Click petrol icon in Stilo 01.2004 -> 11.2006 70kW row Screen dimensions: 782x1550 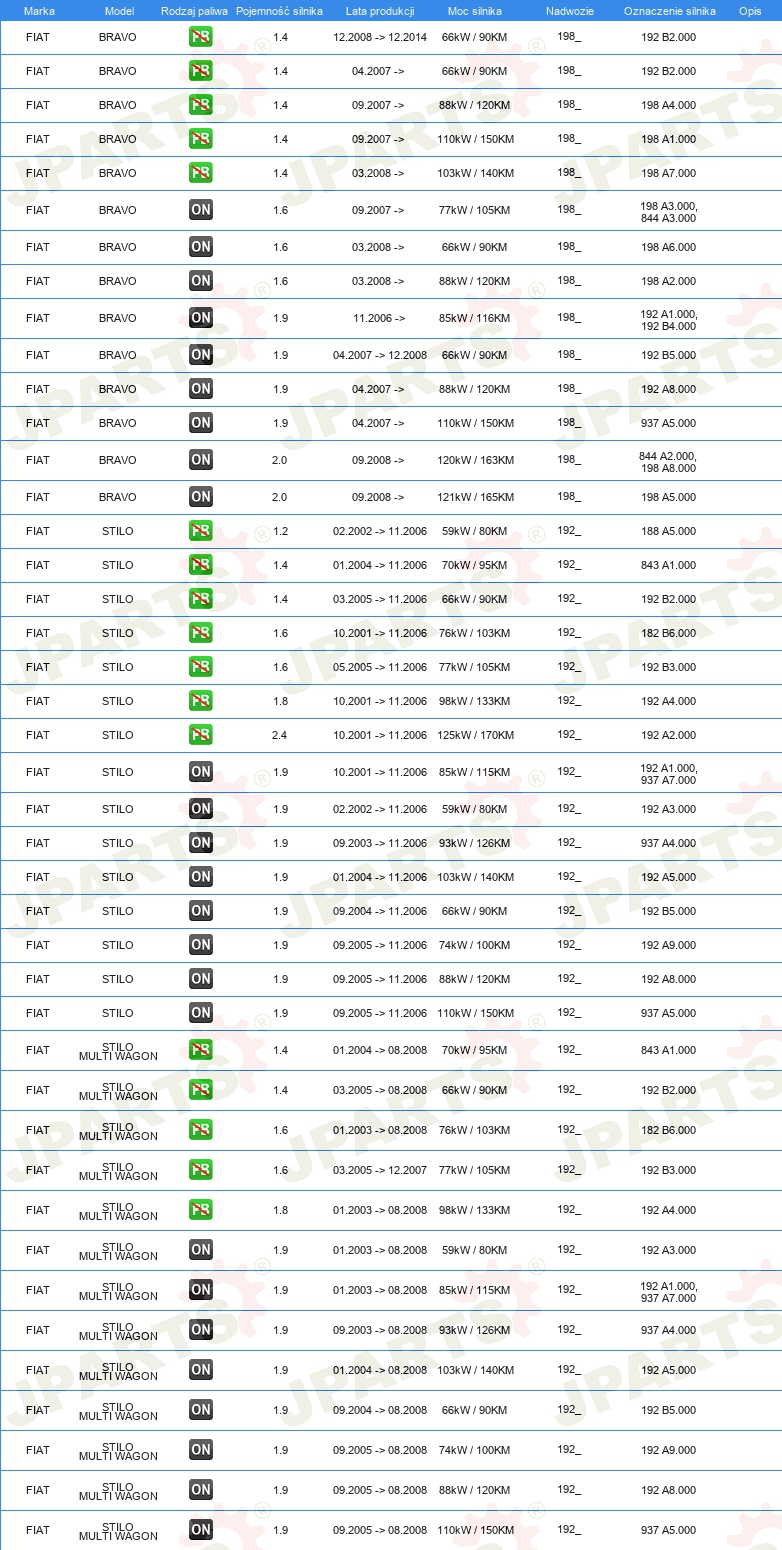tap(201, 565)
